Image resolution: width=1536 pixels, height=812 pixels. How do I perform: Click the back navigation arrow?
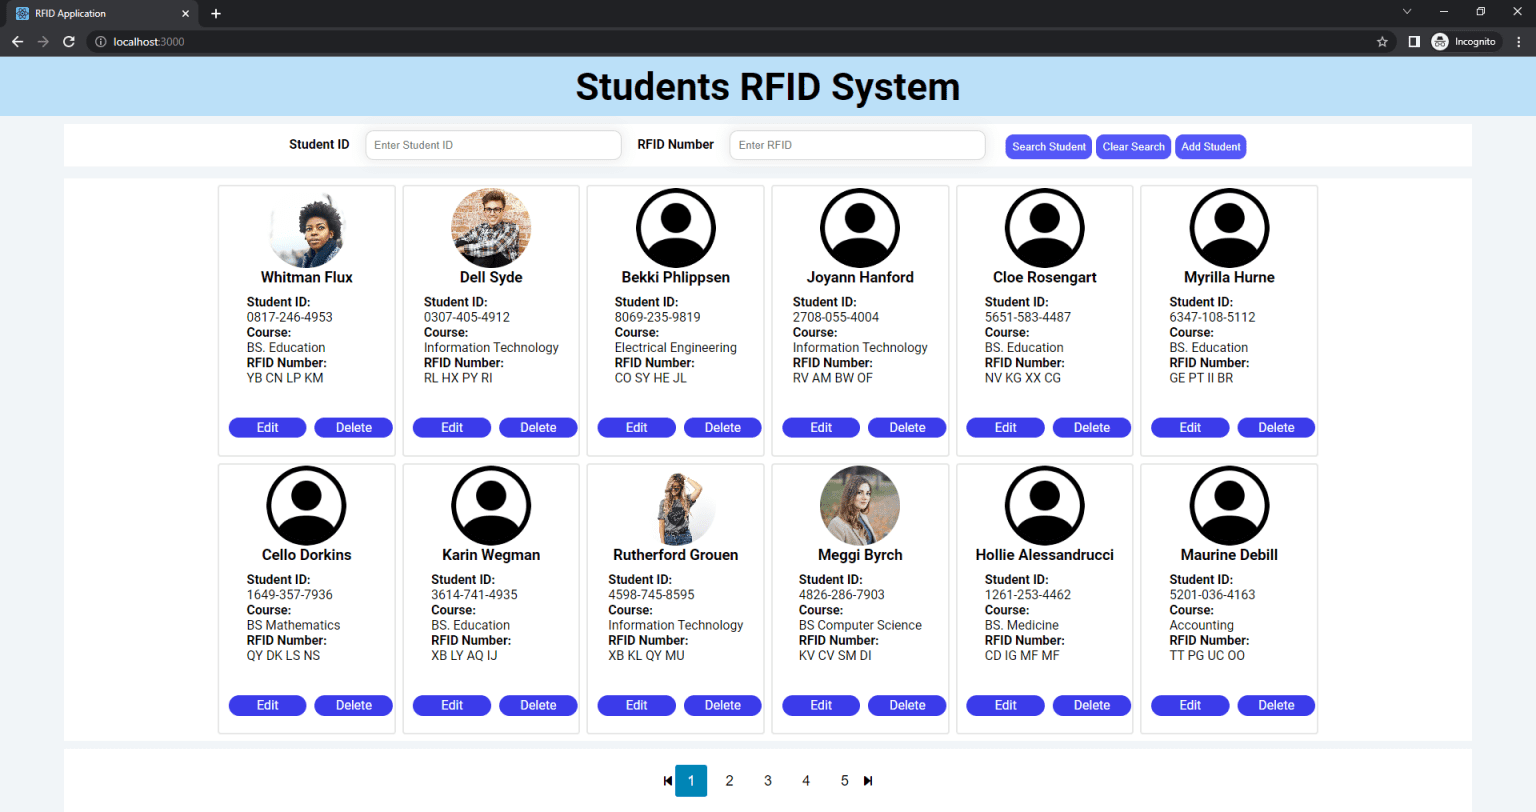17,41
